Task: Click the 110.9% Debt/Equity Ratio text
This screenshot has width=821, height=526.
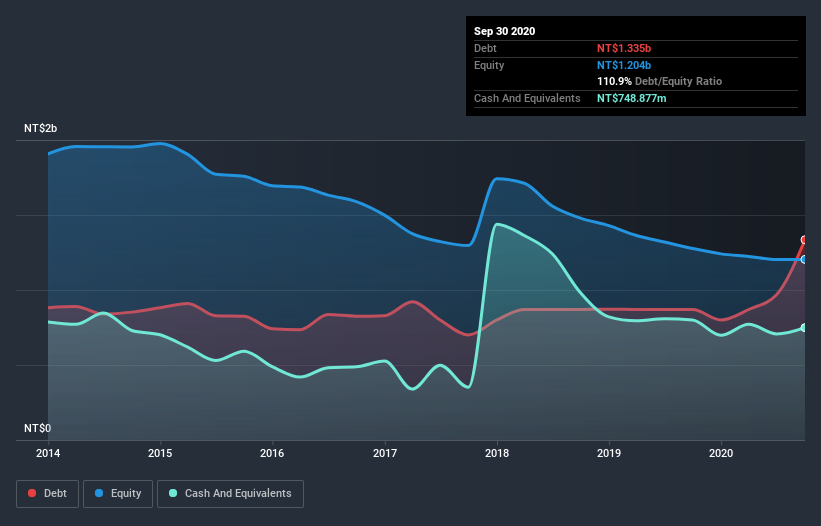Action: tap(660, 82)
